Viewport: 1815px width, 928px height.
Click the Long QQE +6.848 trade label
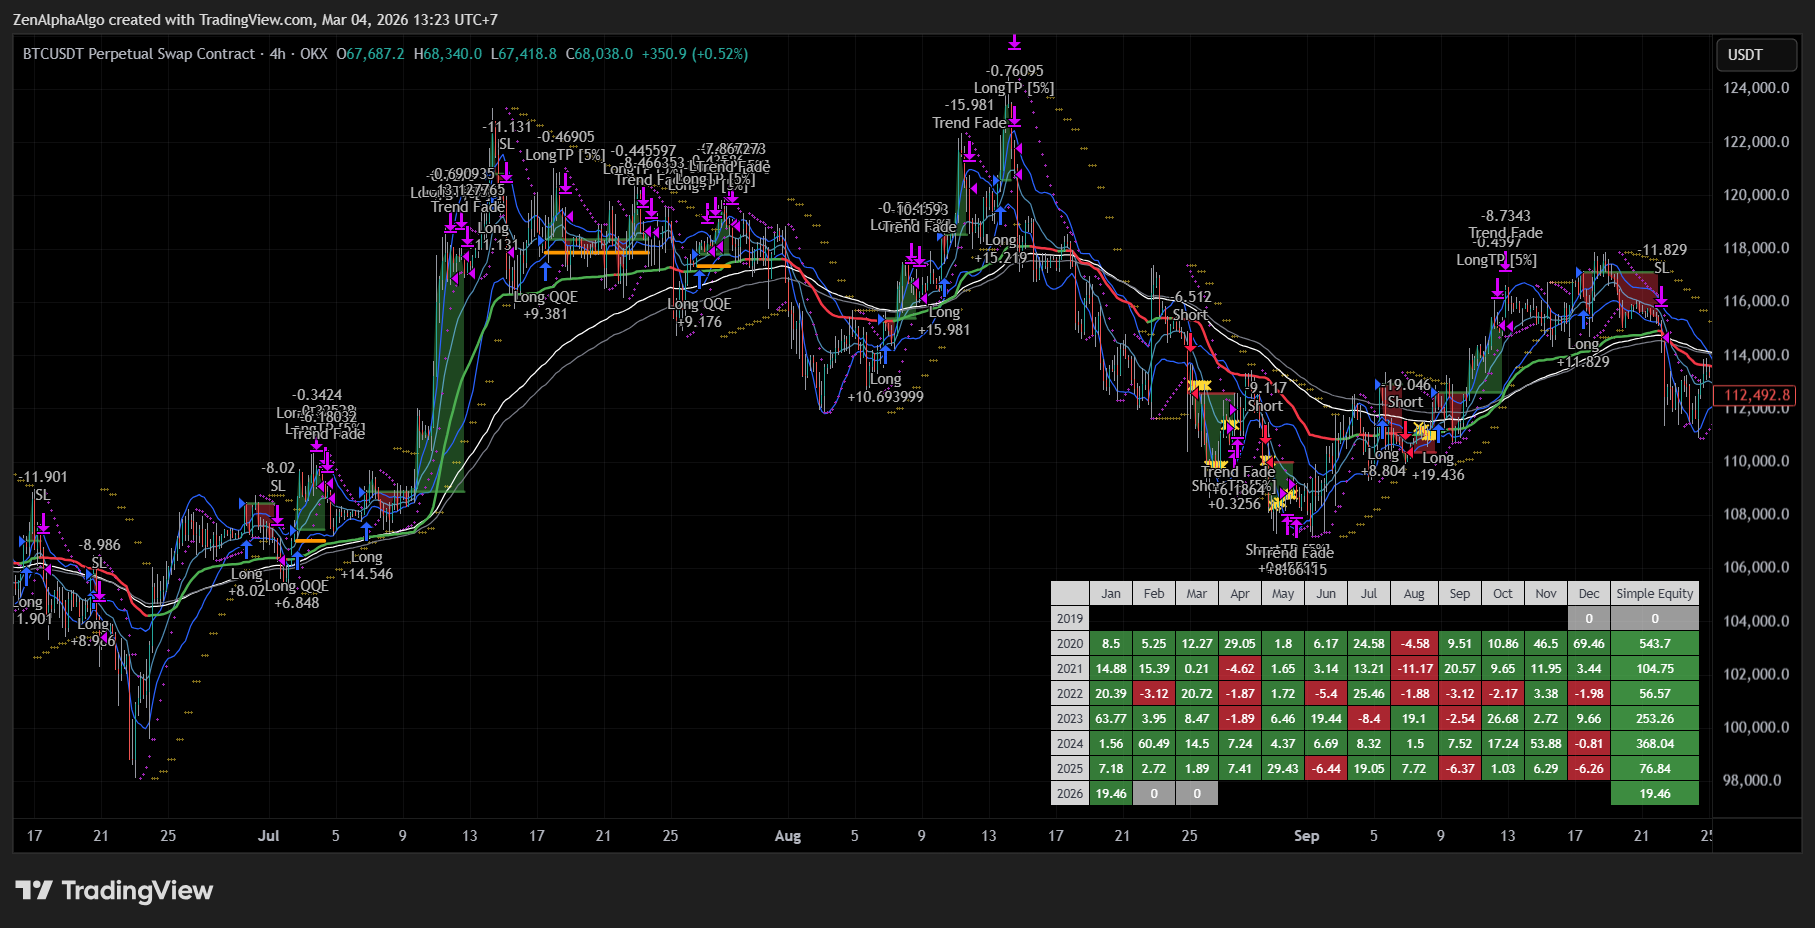[x=297, y=594]
